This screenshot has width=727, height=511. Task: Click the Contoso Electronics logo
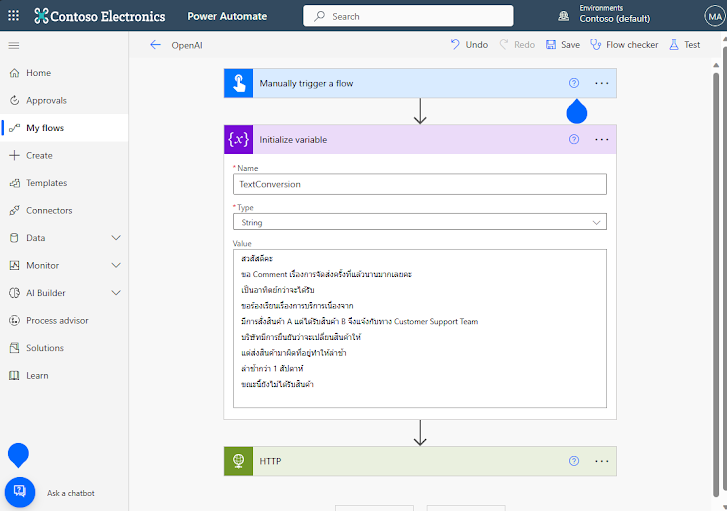coord(100,16)
